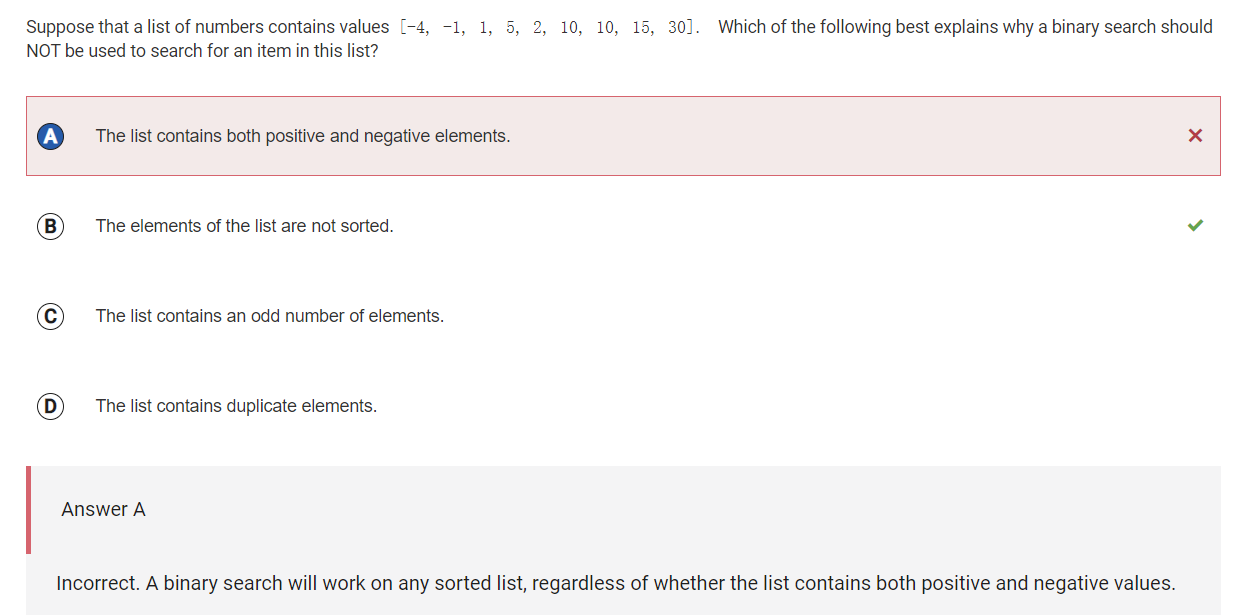The image size is (1250, 615).
Task: Select radio option B
Action: (x=51, y=226)
